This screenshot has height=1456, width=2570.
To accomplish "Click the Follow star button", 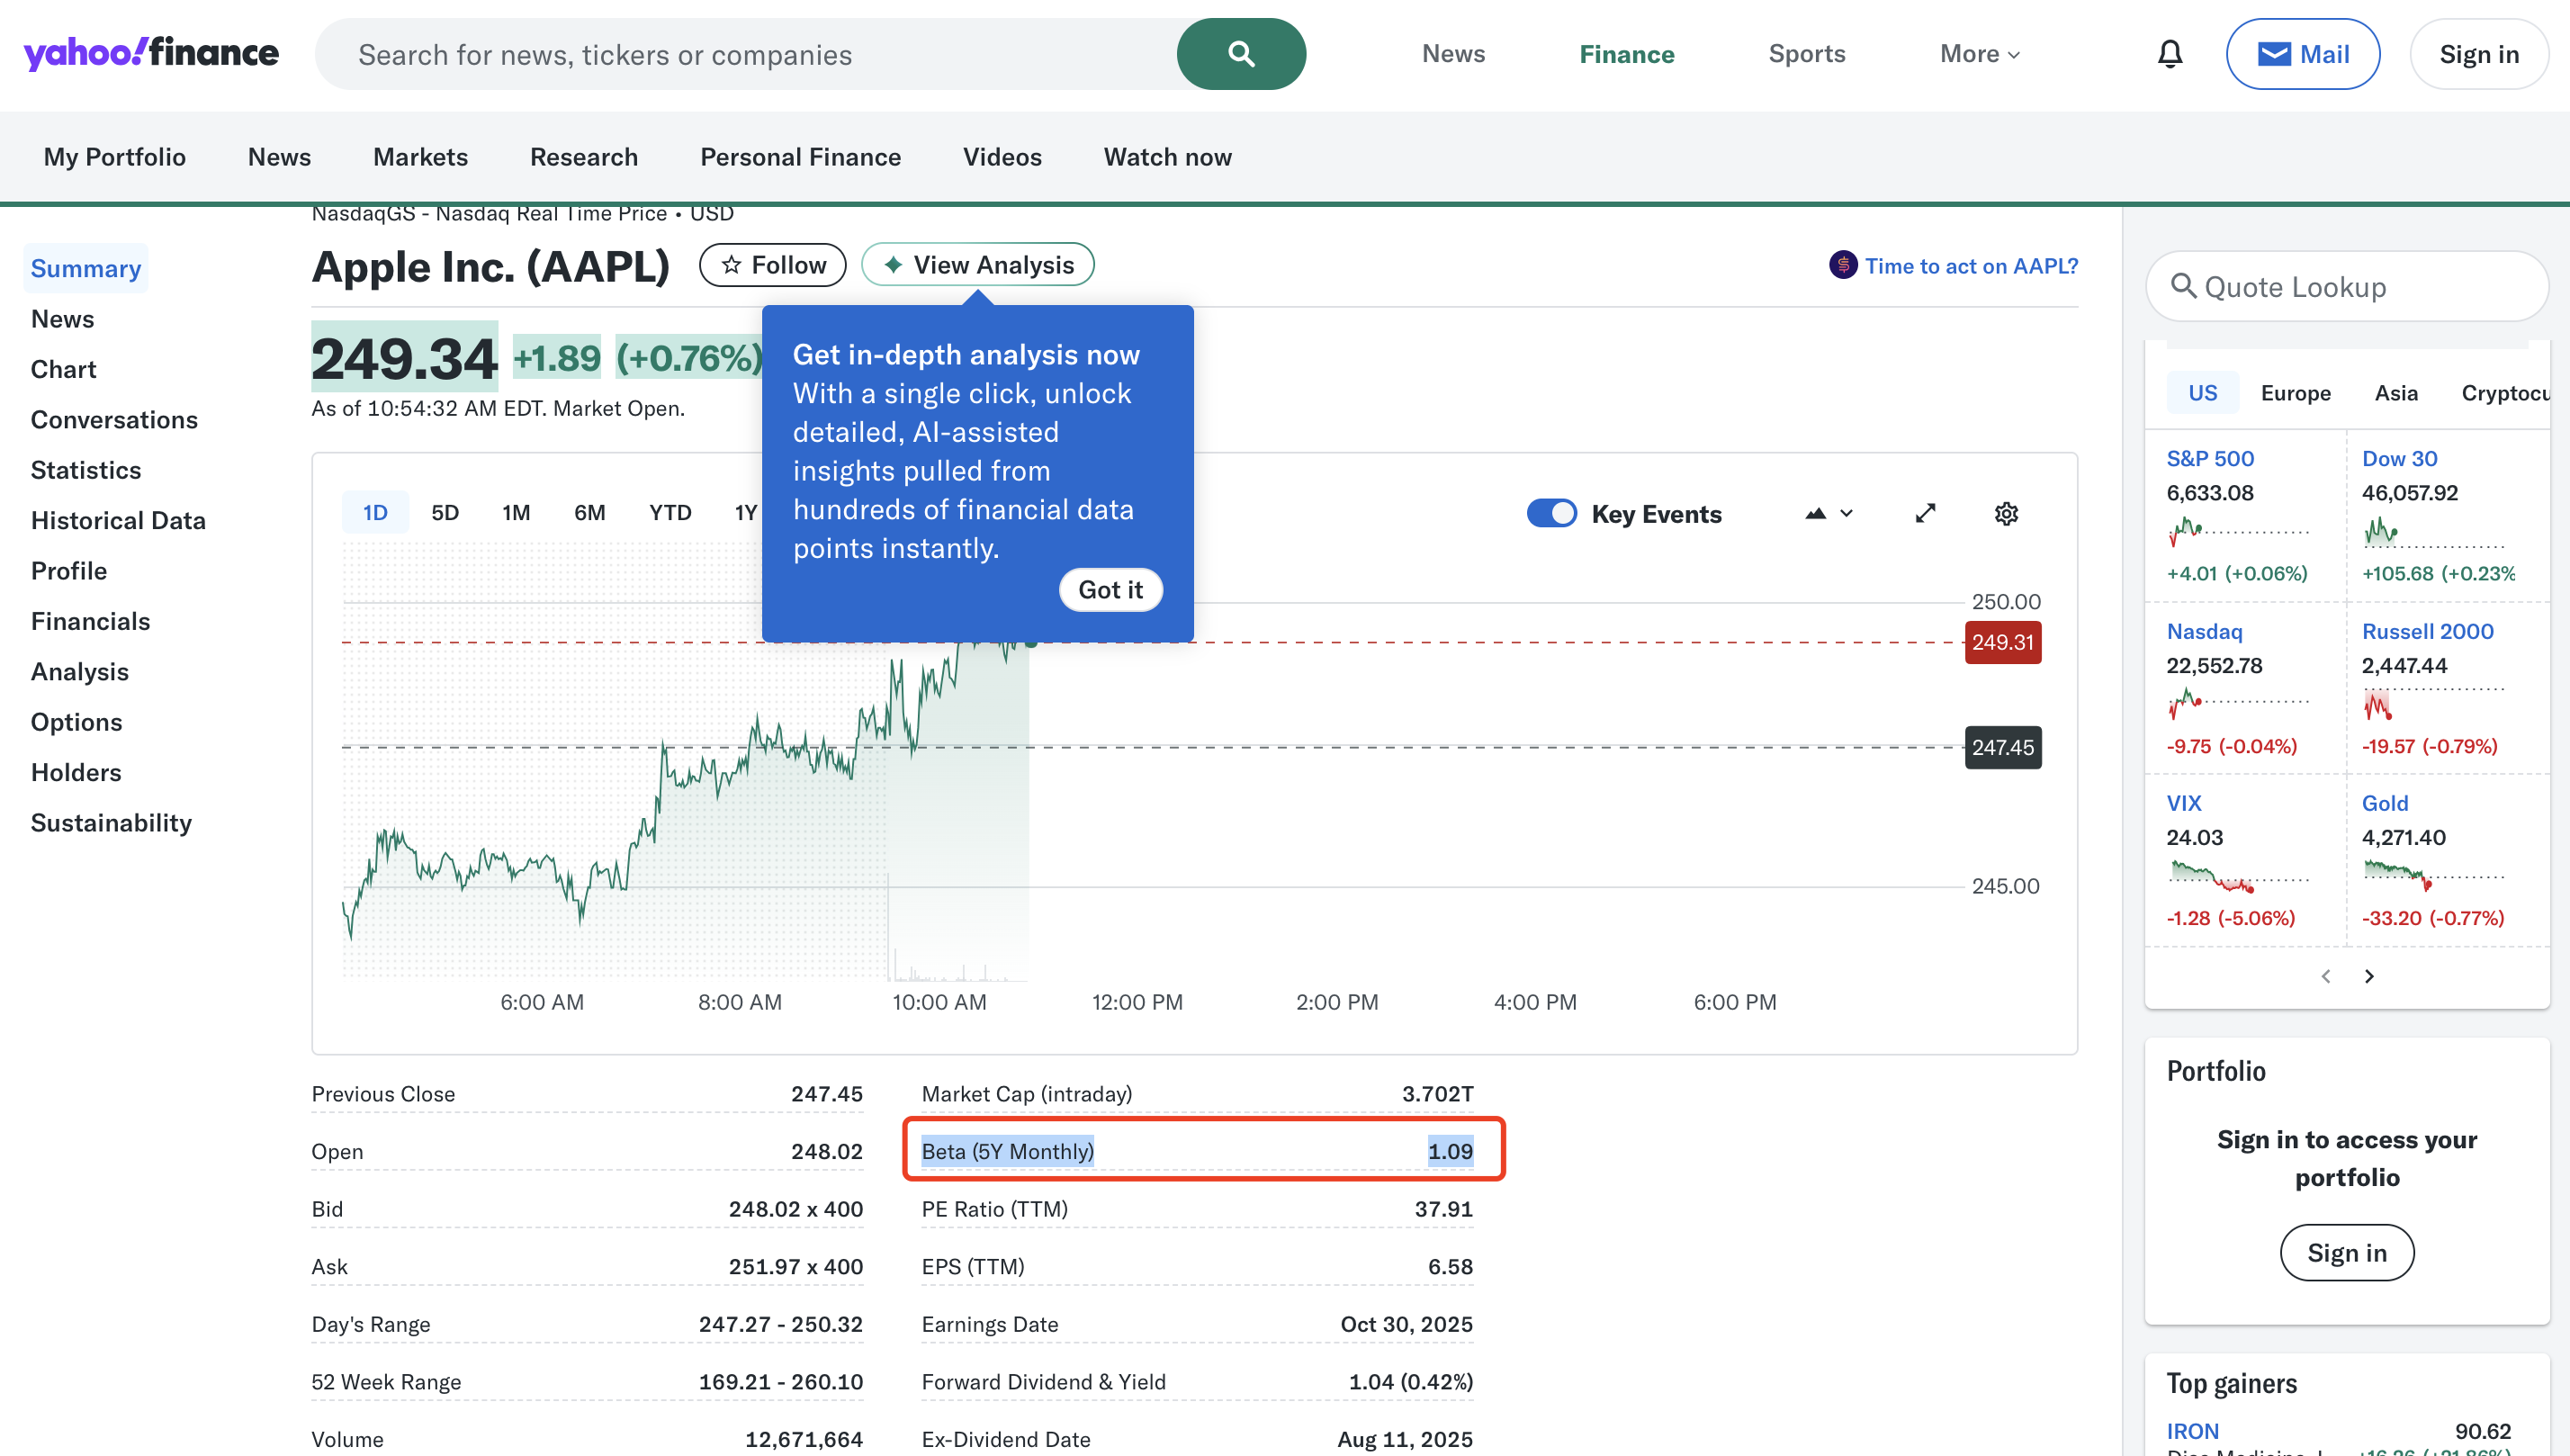I will click(x=772, y=265).
